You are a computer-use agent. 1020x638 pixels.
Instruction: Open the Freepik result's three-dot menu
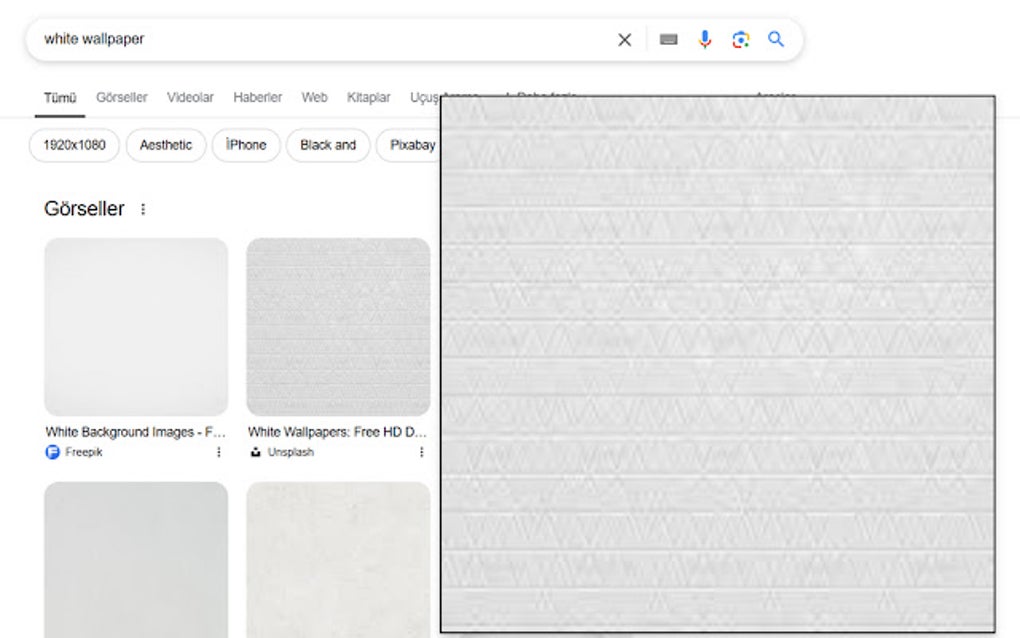click(x=219, y=452)
